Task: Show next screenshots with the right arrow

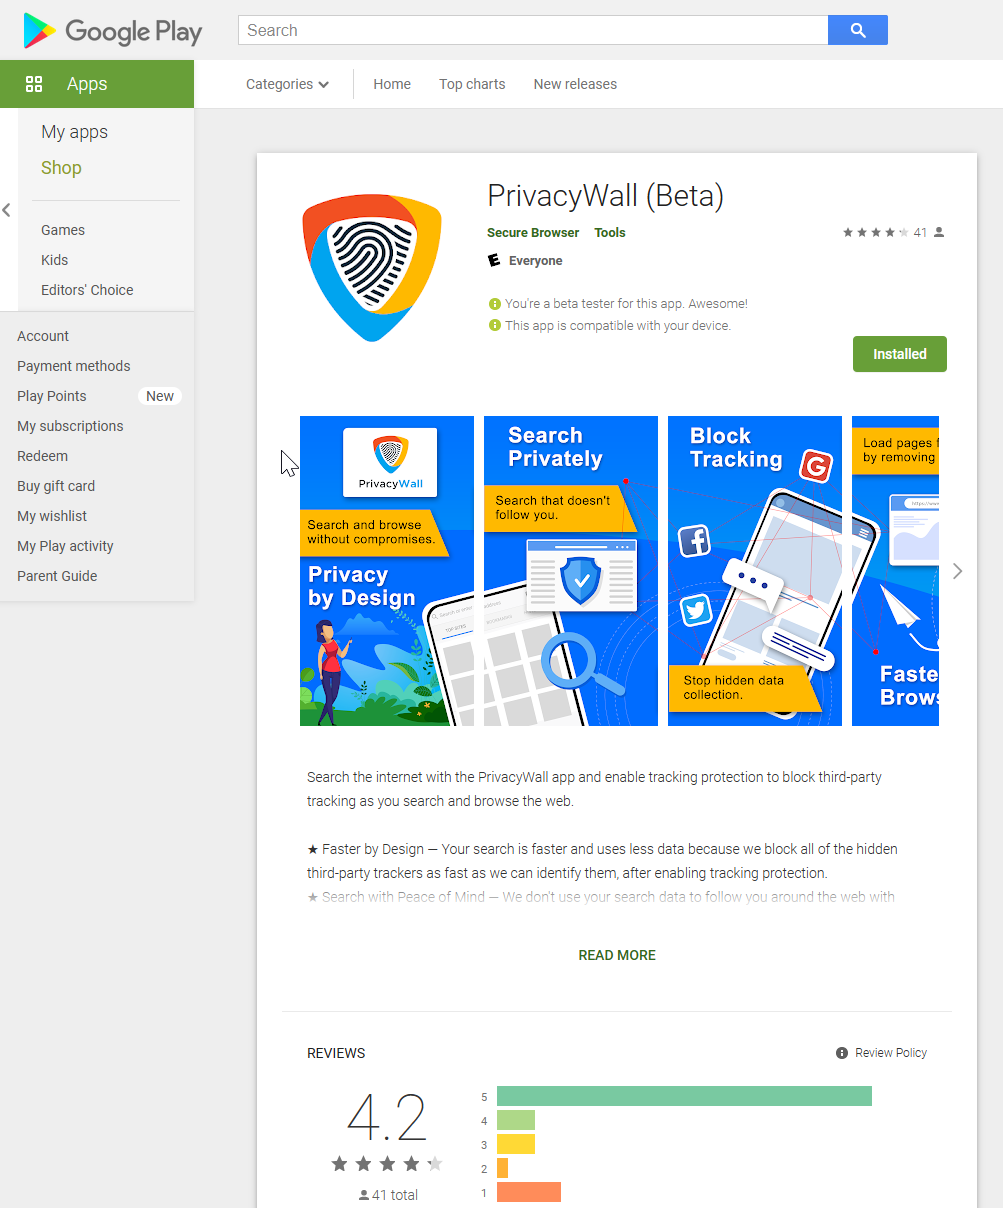Action: (957, 571)
